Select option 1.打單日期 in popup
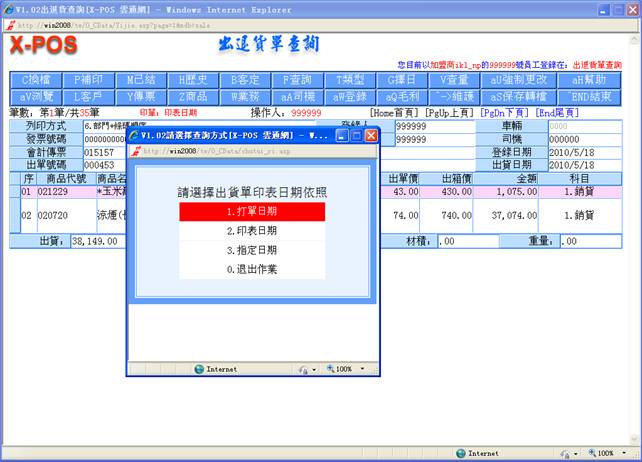 [251, 212]
